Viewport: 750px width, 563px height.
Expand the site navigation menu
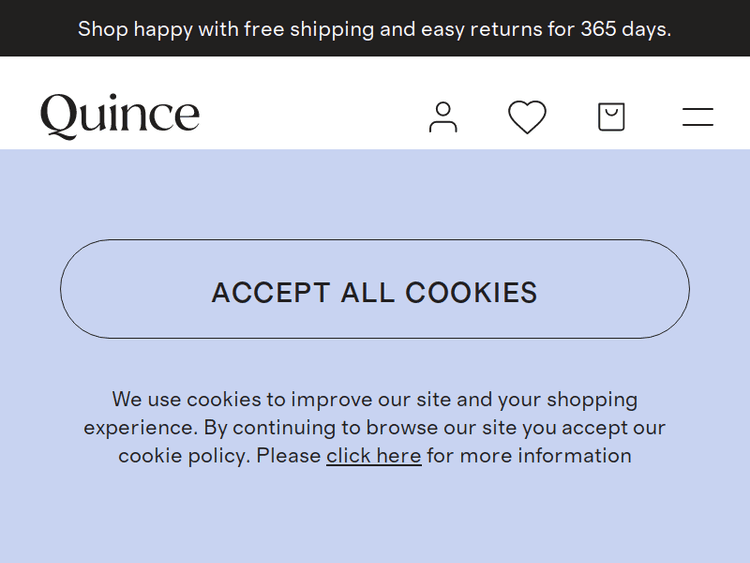pos(698,117)
